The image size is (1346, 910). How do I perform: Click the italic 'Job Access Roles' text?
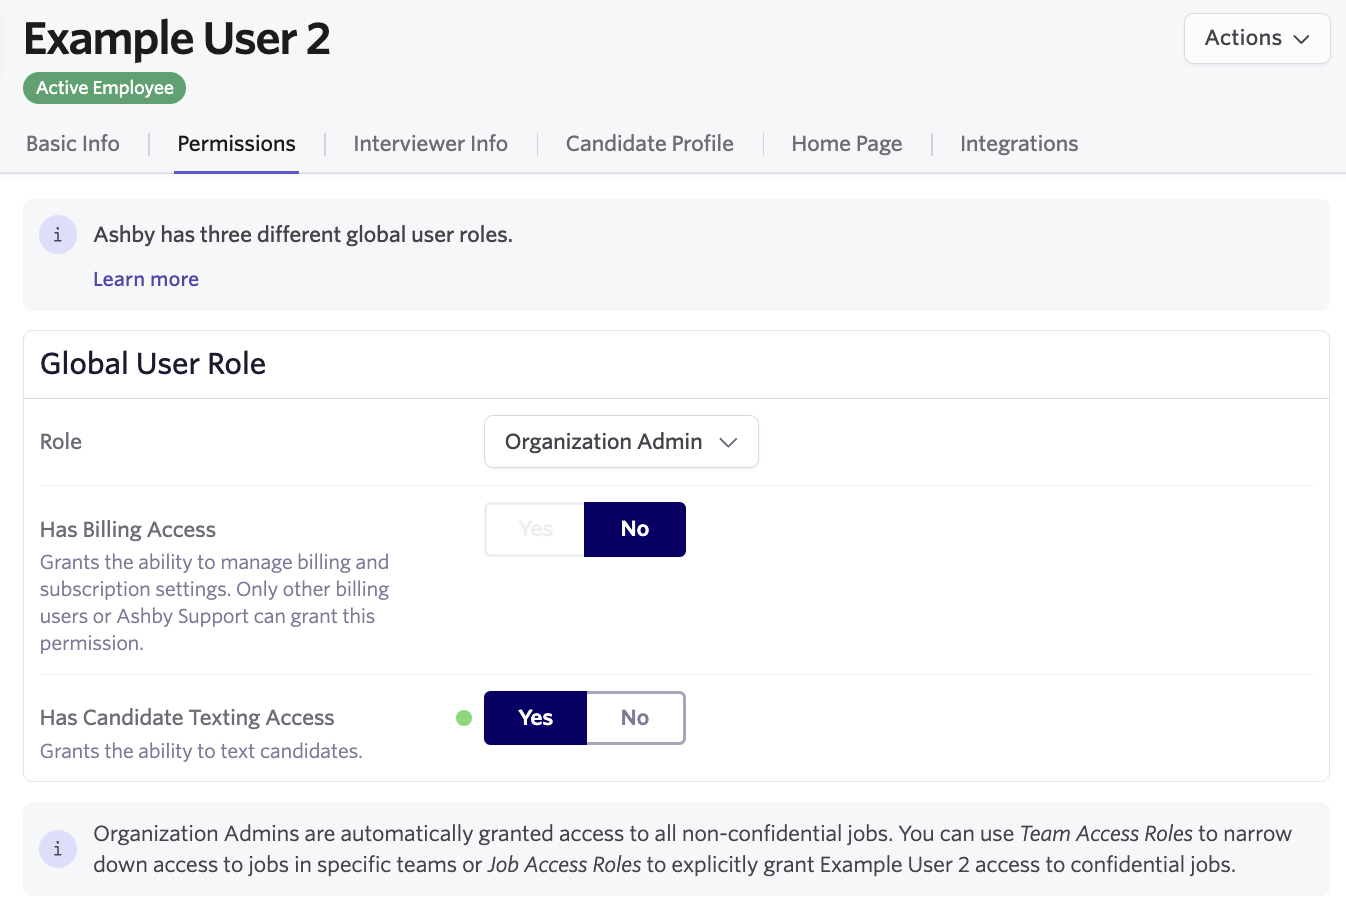click(564, 864)
